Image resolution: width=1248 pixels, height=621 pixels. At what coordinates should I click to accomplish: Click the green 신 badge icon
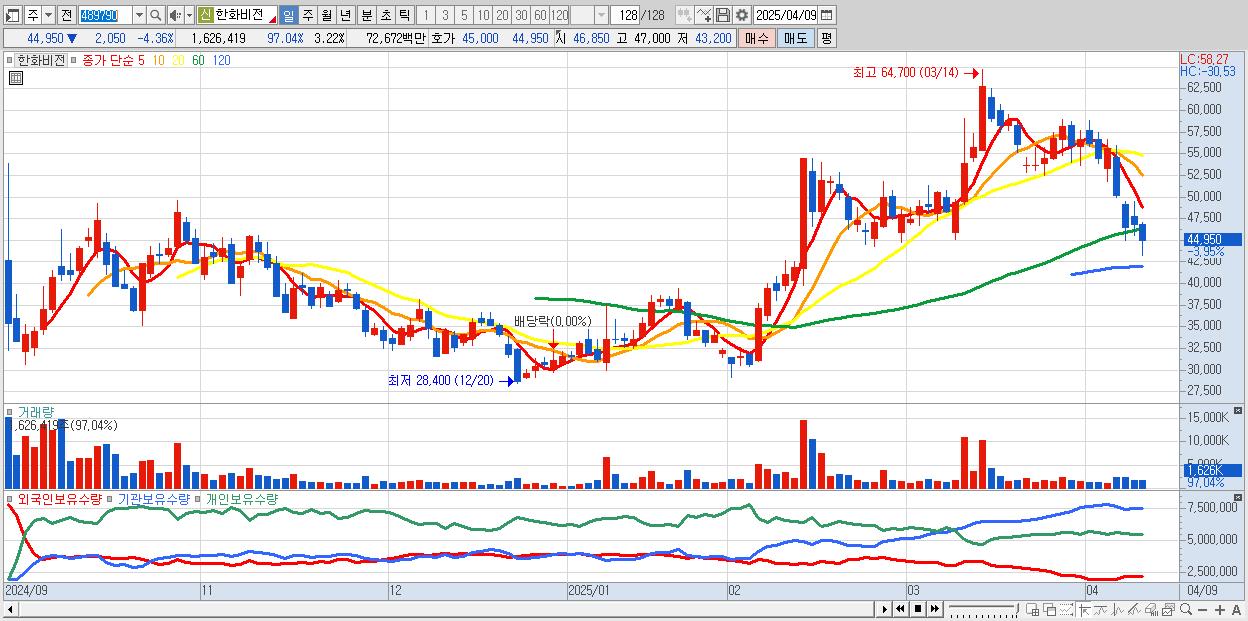point(204,15)
